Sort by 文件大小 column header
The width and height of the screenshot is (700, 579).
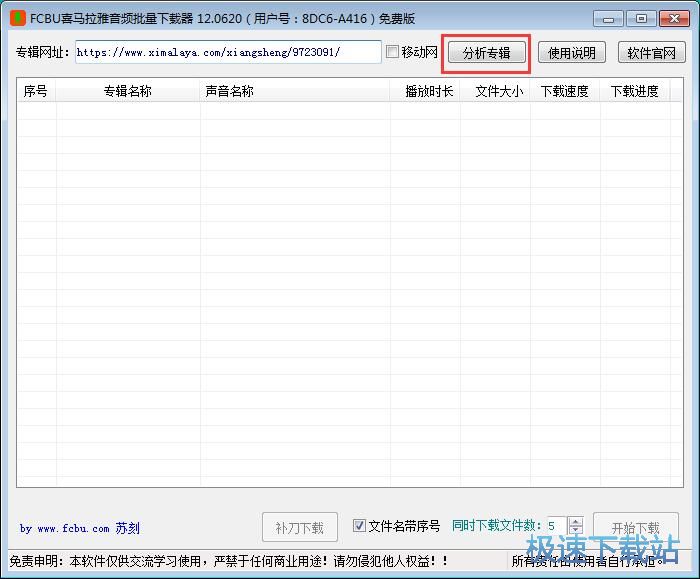pos(495,91)
